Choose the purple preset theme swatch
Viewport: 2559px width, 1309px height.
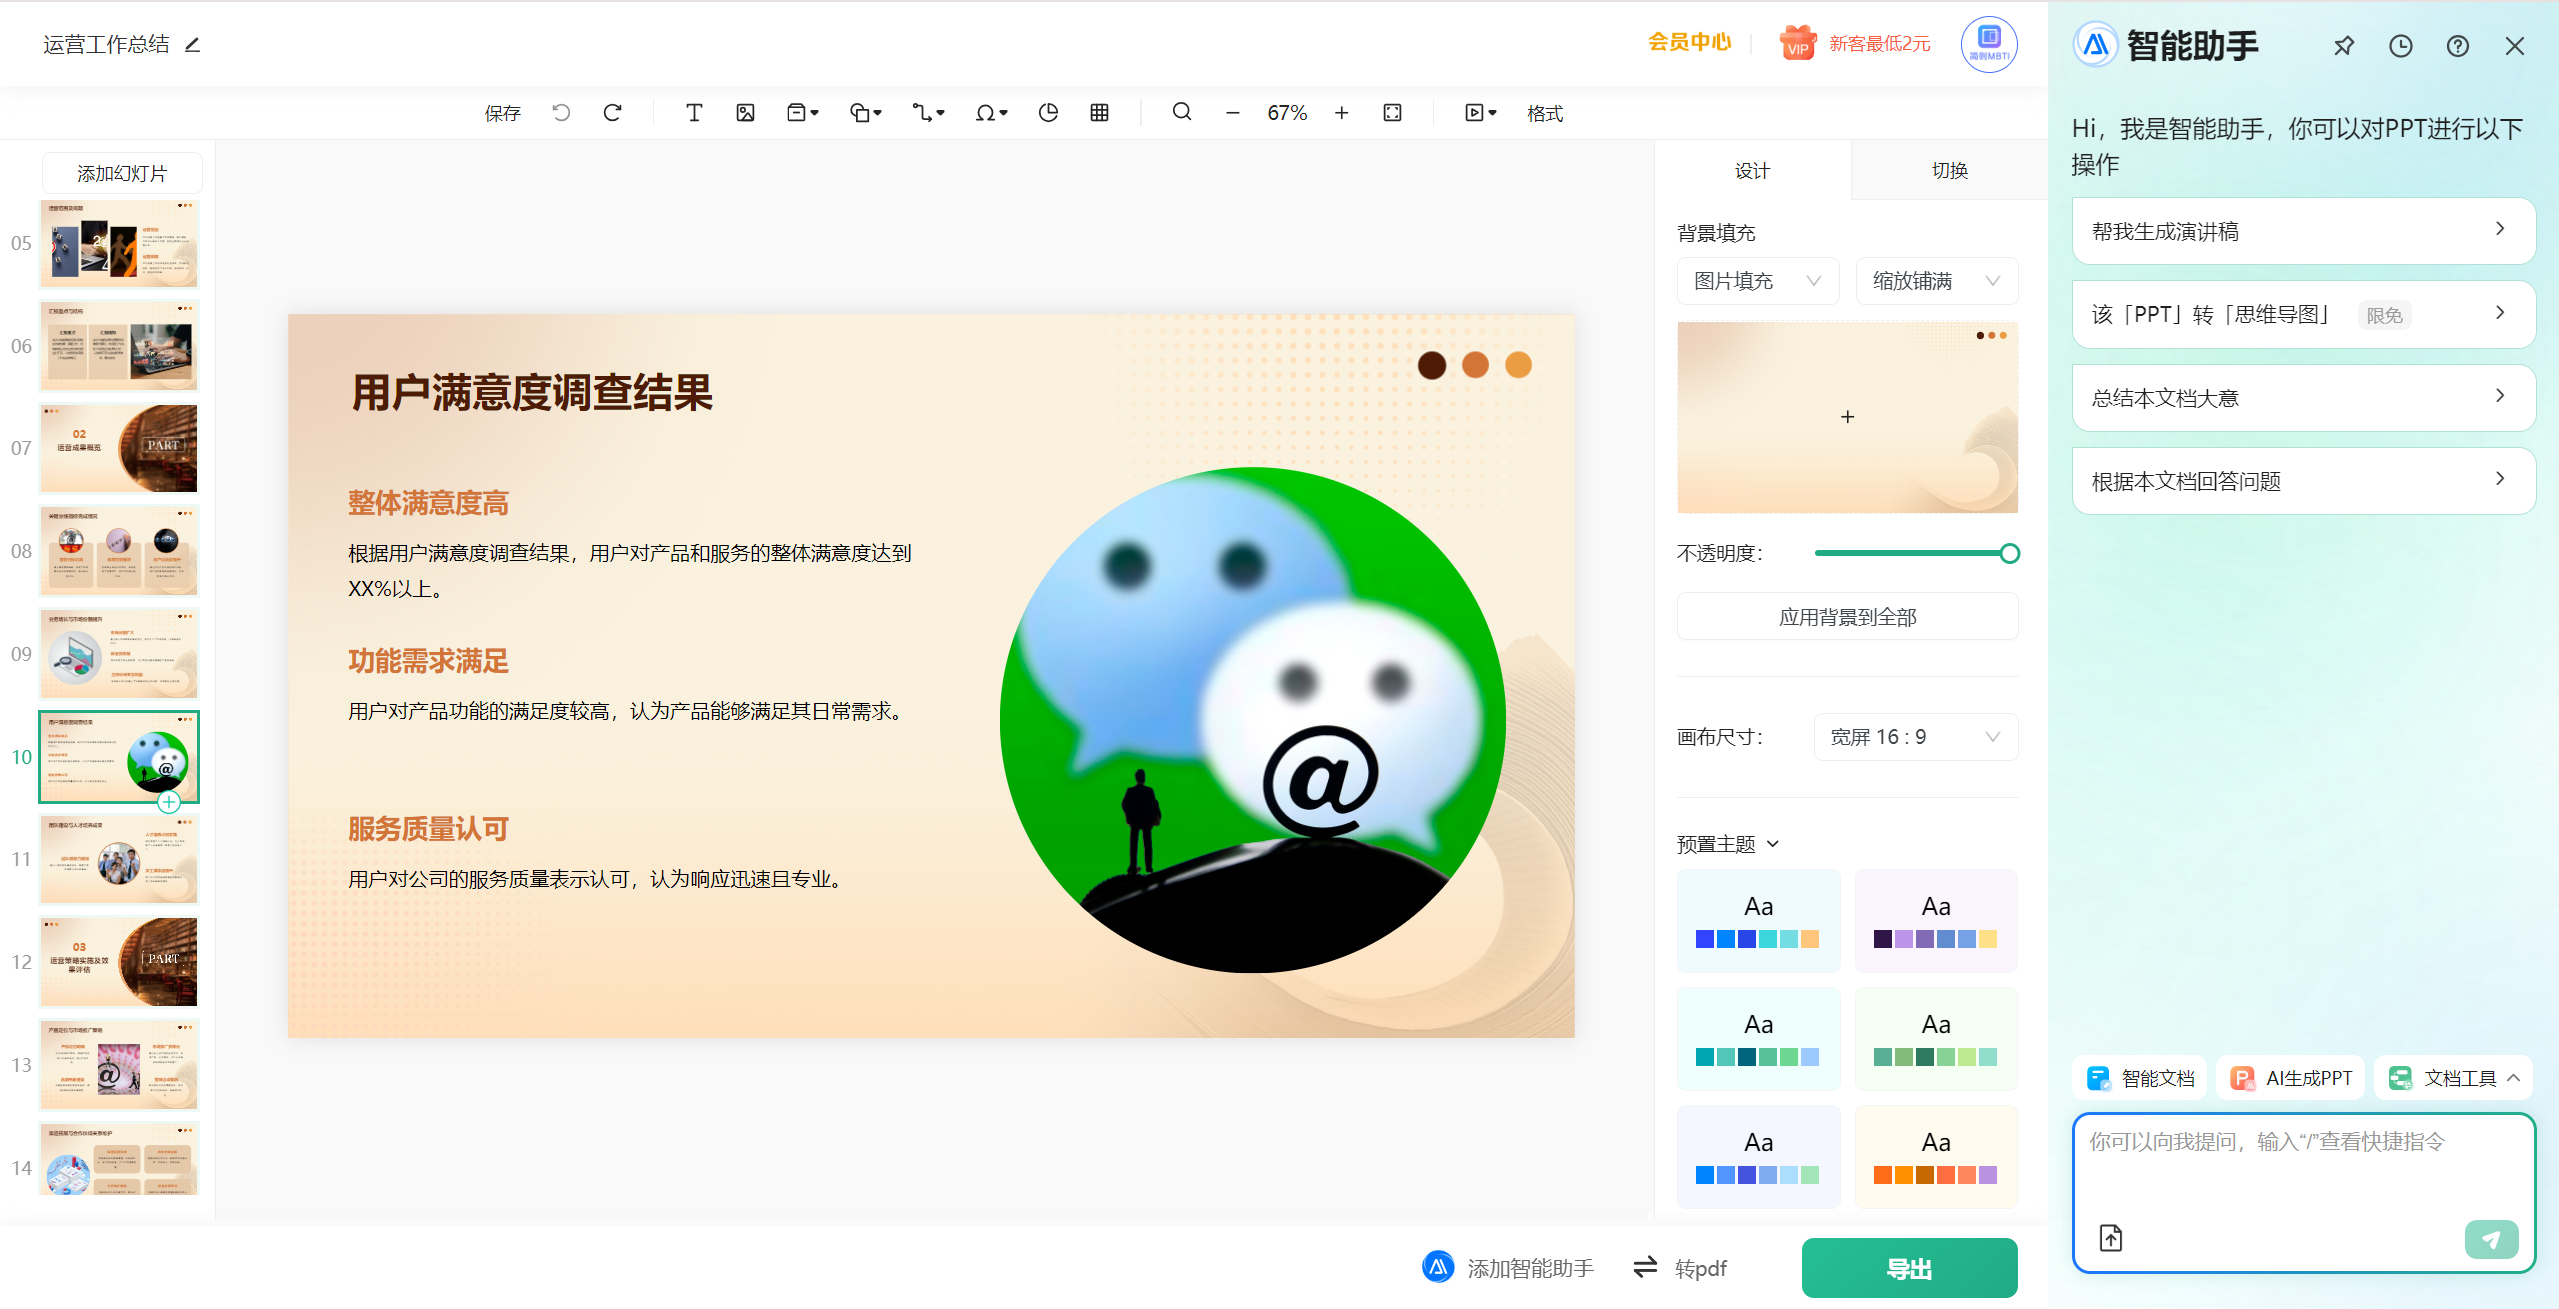pos(1936,921)
